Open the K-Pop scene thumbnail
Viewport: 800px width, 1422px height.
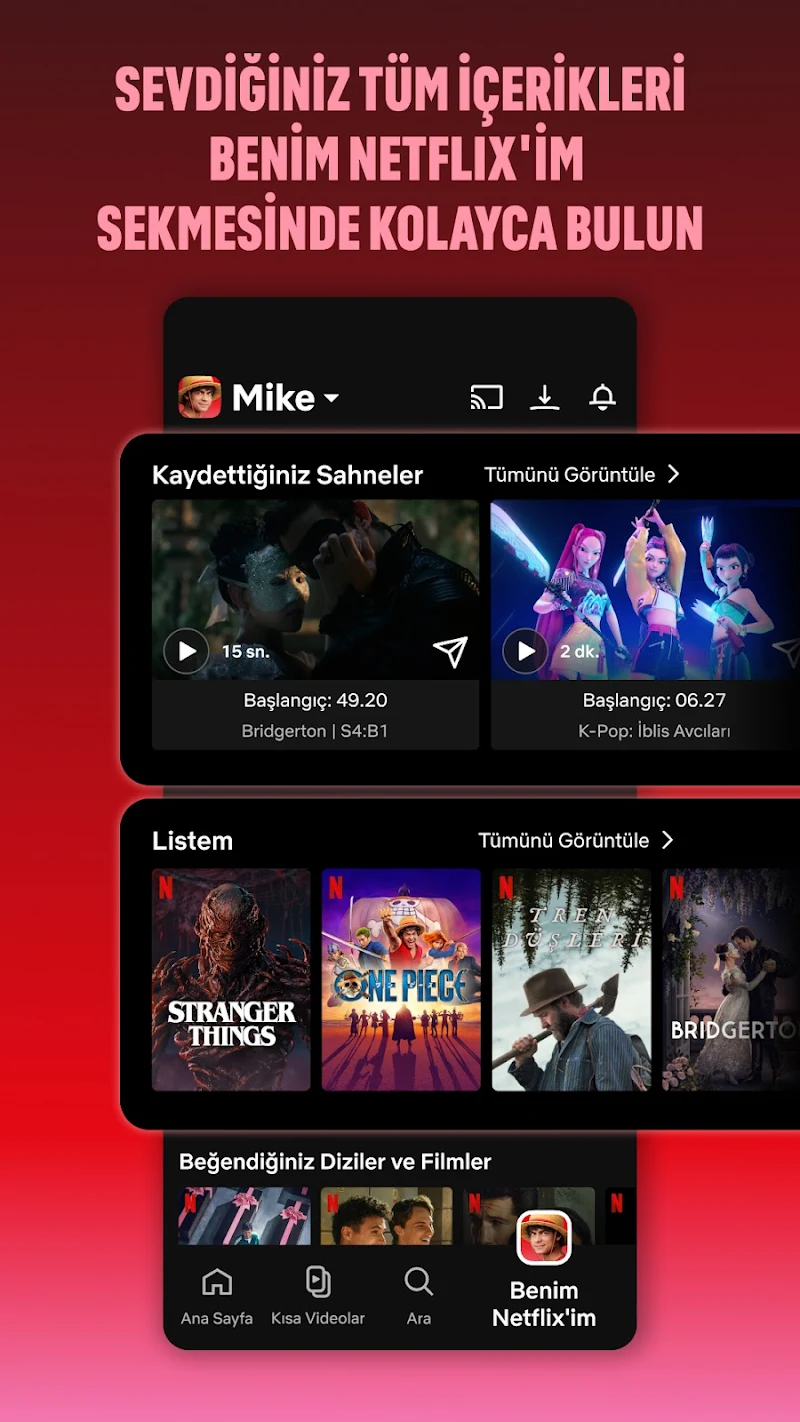click(645, 590)
